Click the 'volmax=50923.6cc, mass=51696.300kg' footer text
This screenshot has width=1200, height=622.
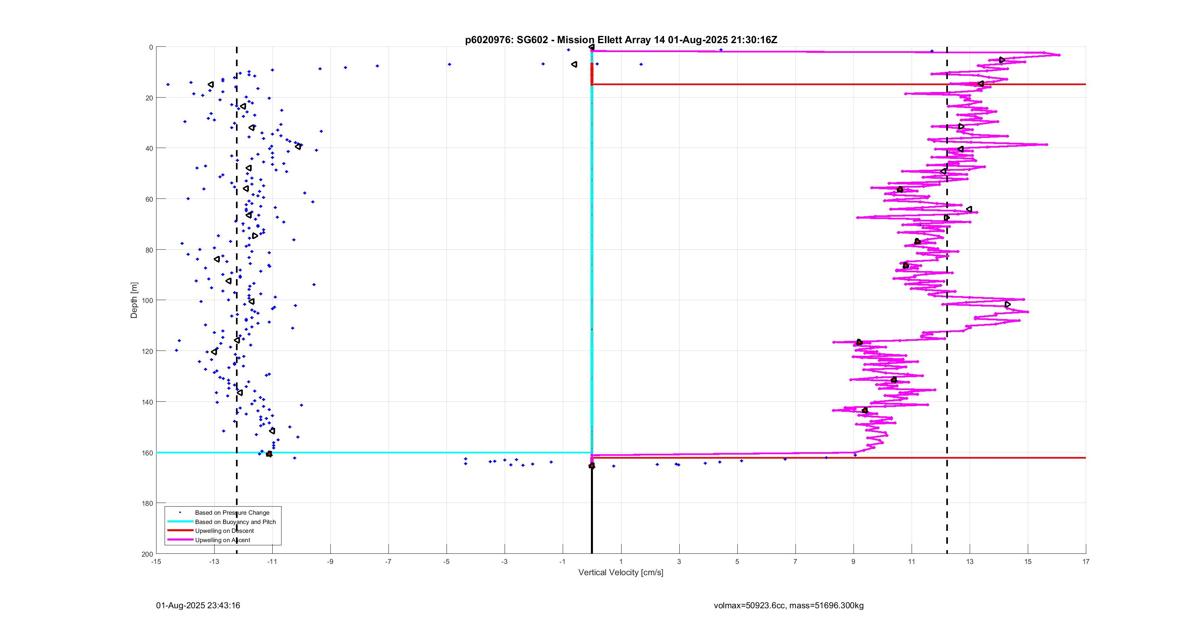coord(788,606)
